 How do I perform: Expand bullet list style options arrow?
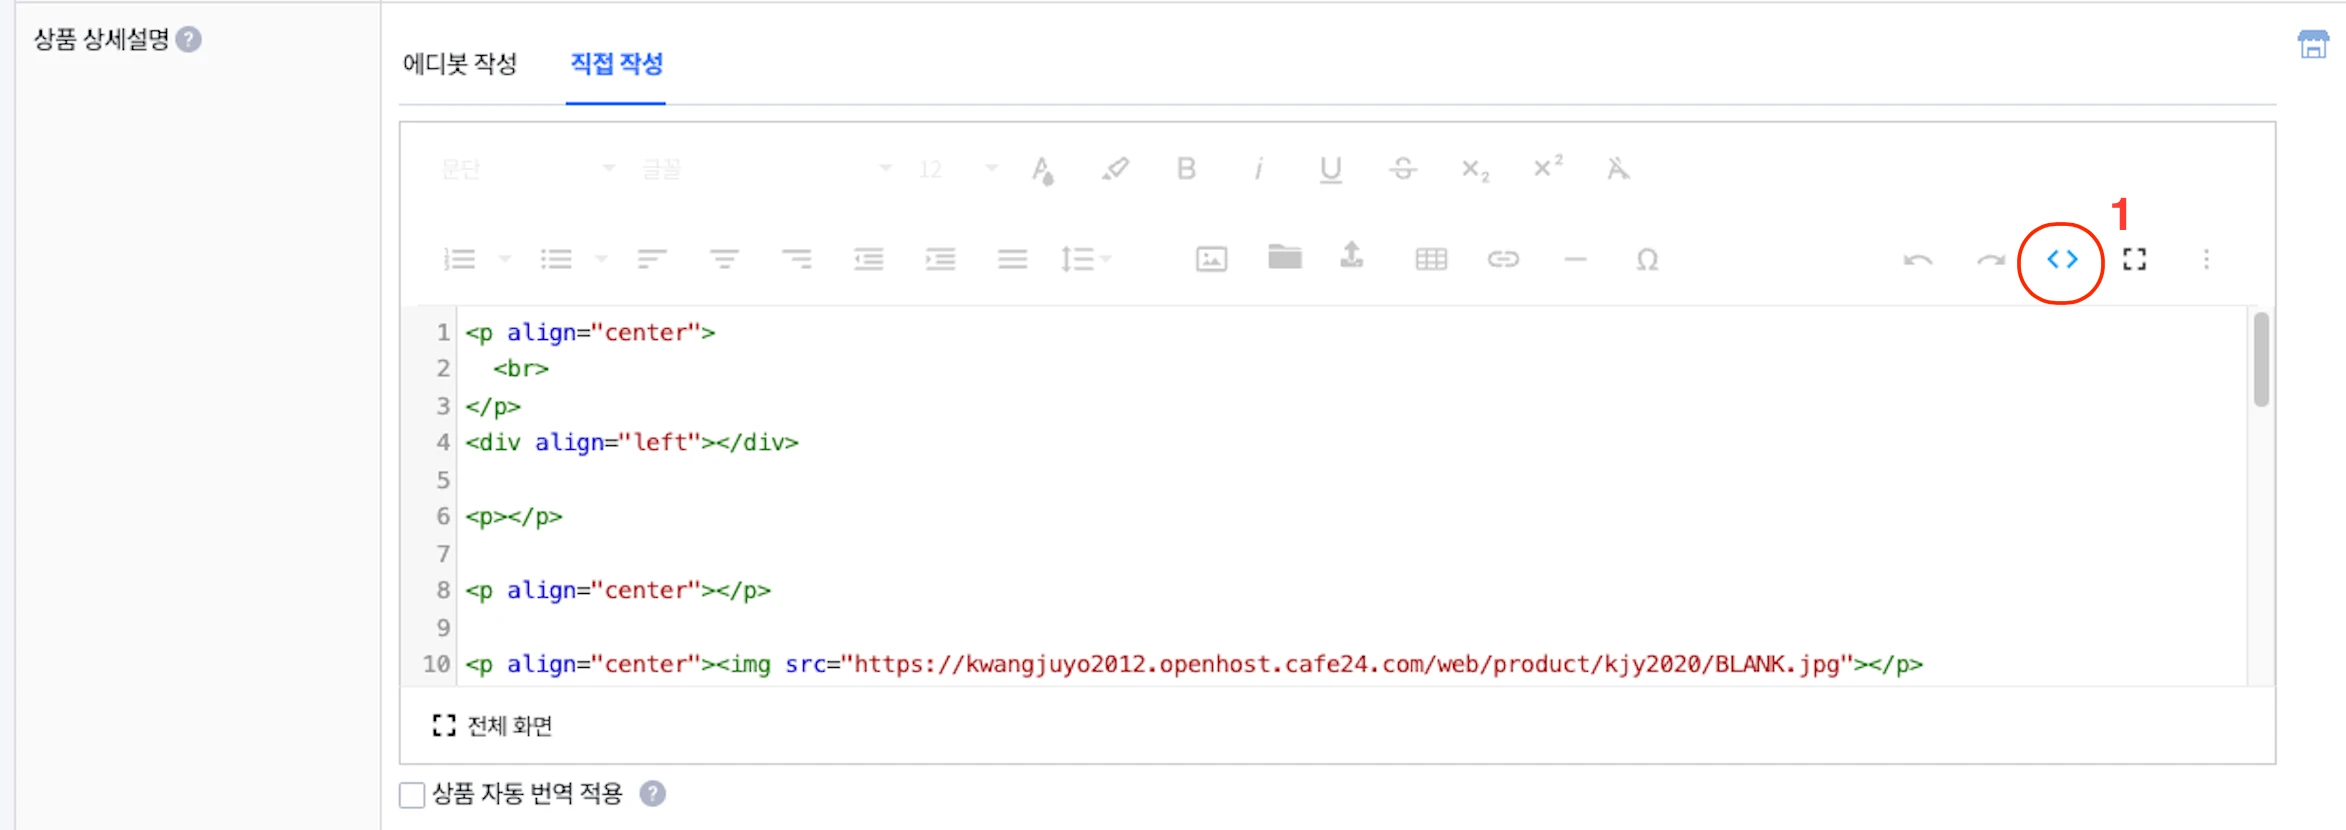(x=601, y=260)
